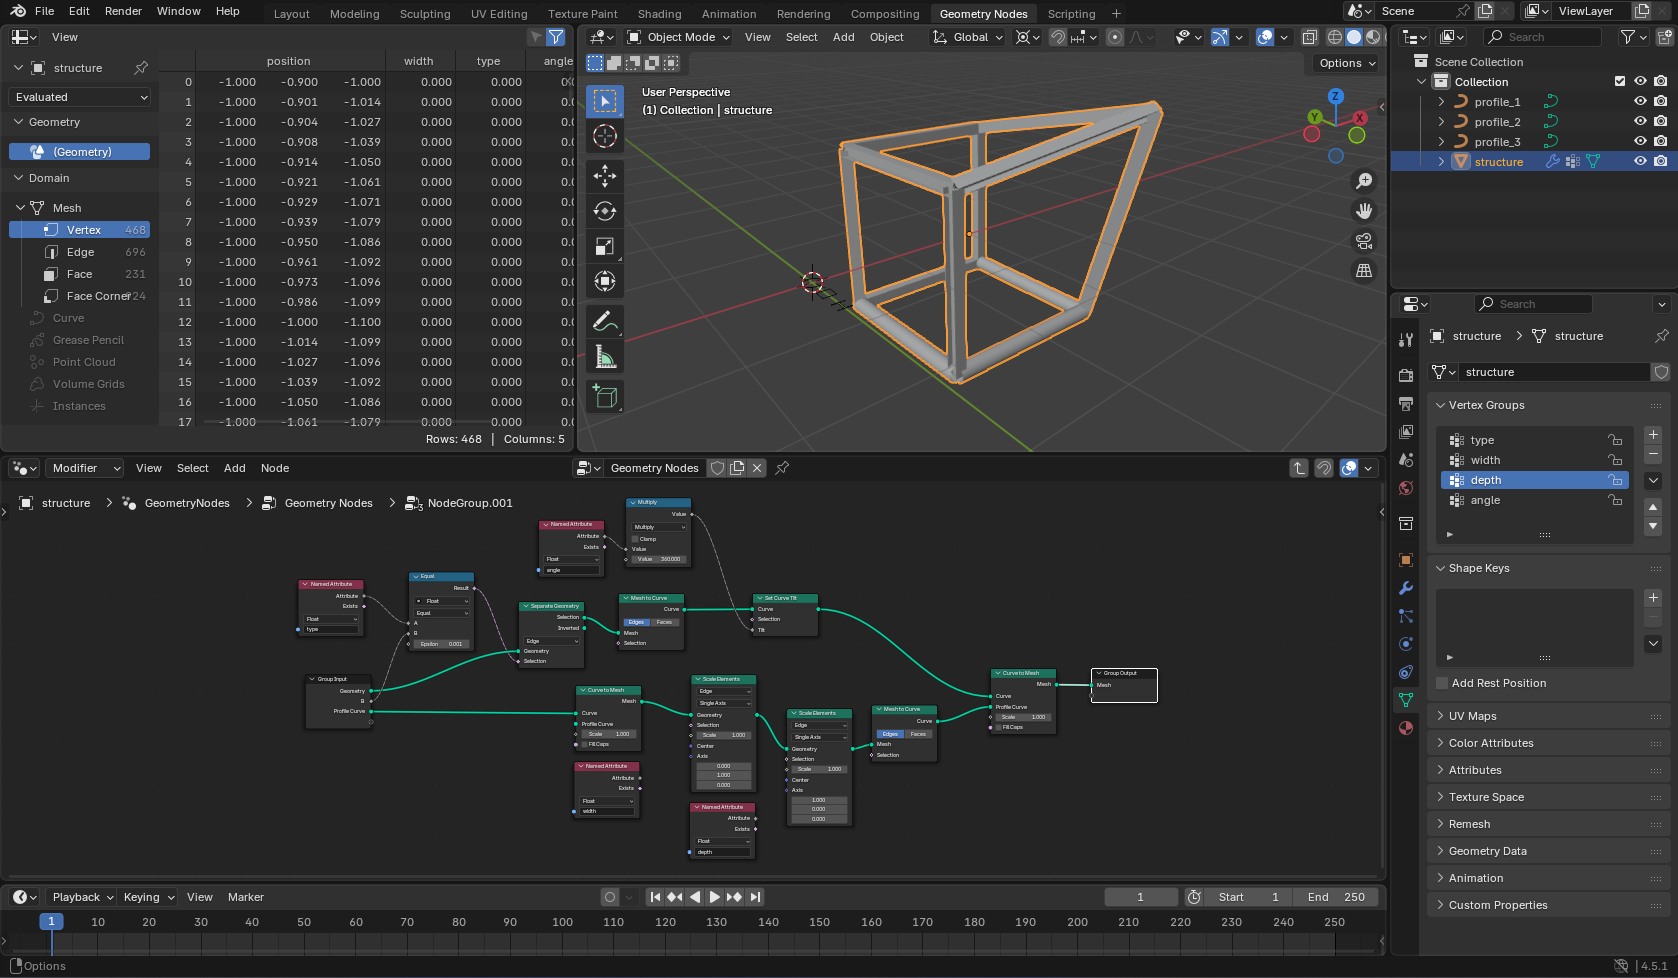Open the Node menu in node editor

click(x=275, y=468)
